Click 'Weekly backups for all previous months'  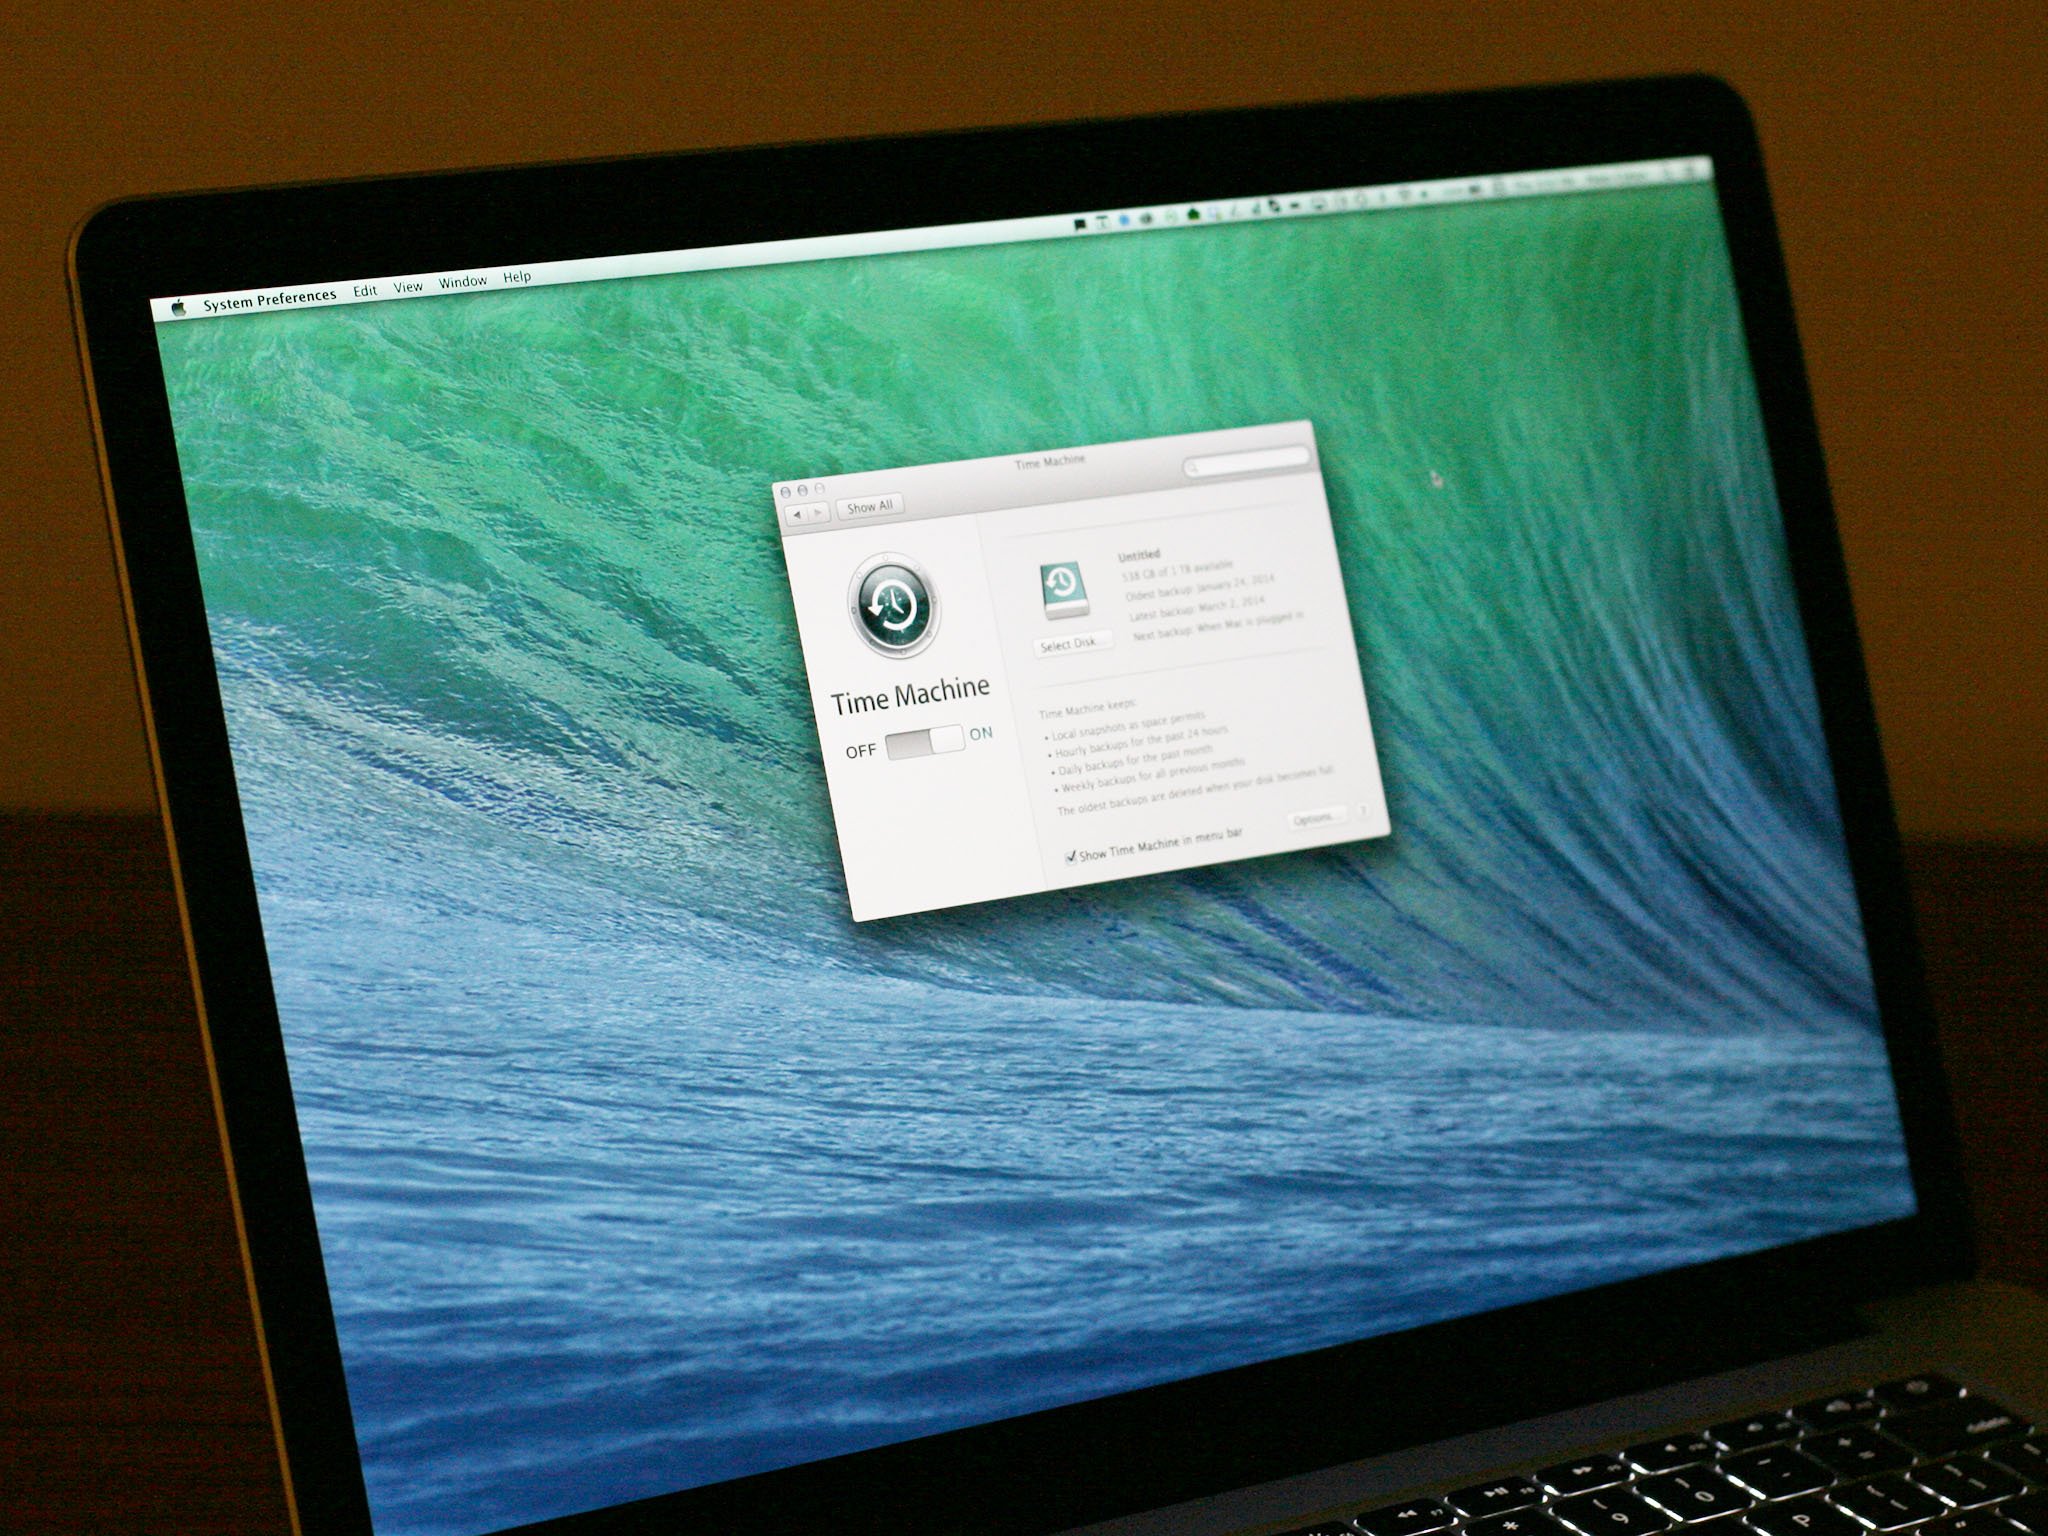click(1151, 775)
